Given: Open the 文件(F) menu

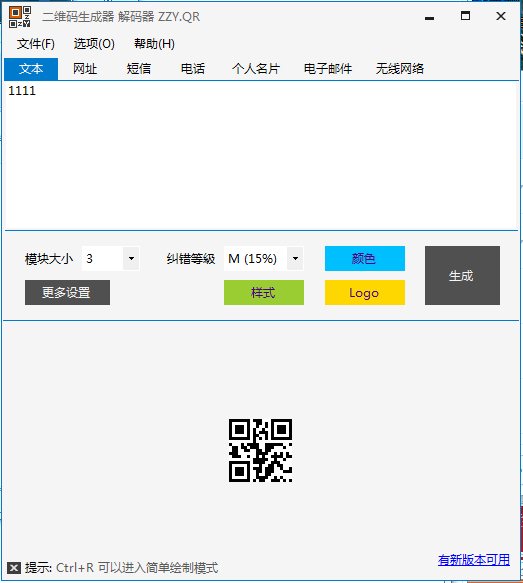Looking at the screenshot, I should 36,44.
